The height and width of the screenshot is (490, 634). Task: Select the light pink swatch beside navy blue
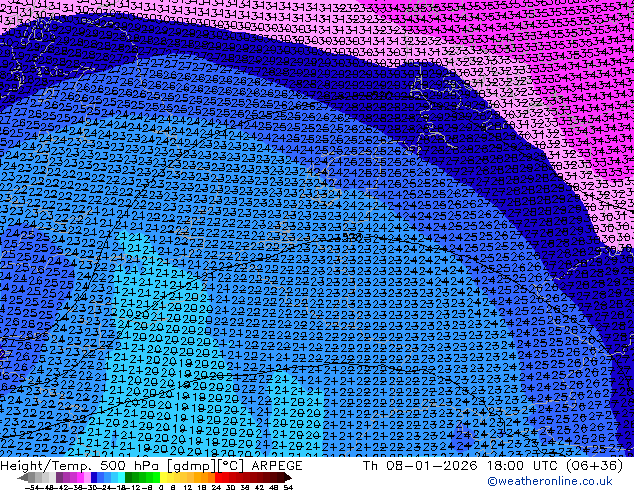point(87,477)
